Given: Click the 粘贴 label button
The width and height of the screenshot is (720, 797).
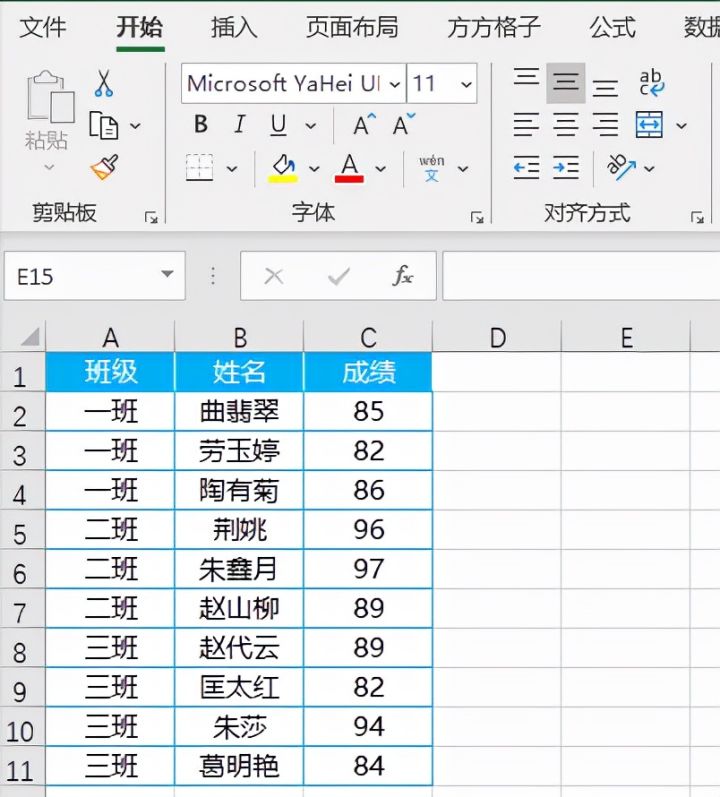Looking at the screenshot, I should [46, 140].
